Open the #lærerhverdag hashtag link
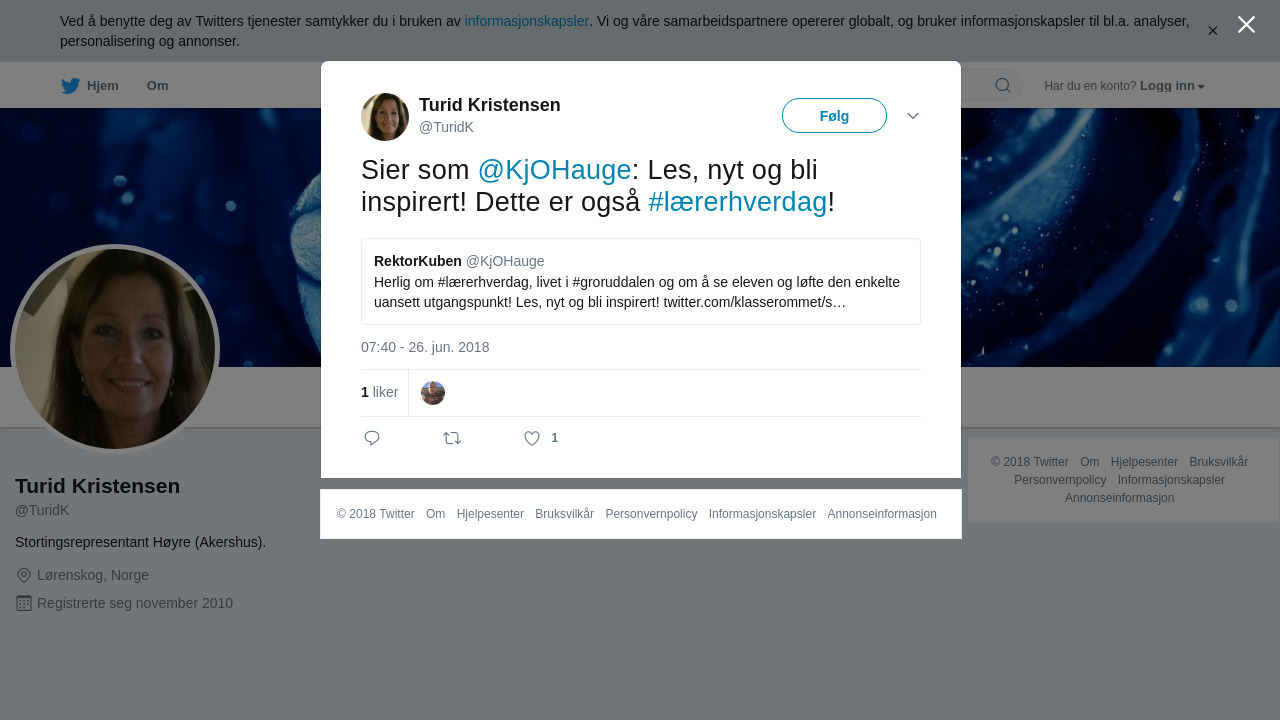Screen dimensions: 1280x720 737,202
